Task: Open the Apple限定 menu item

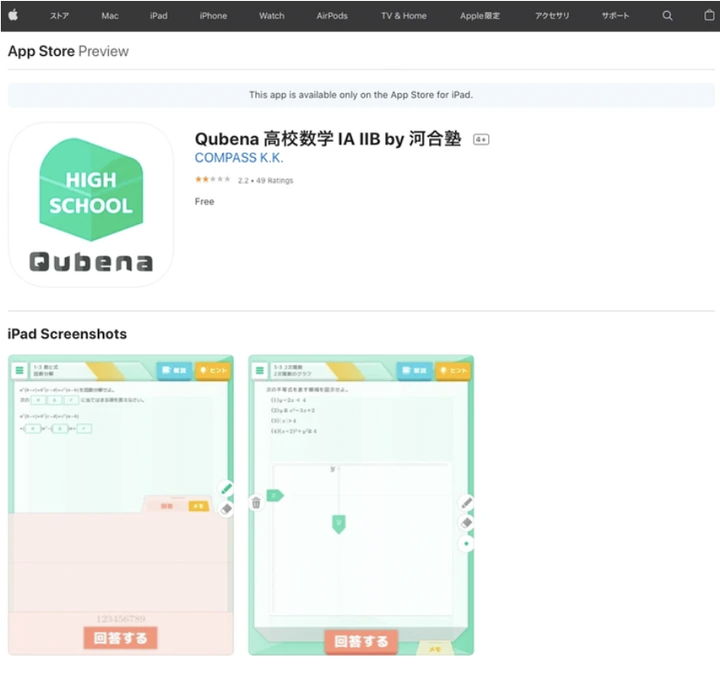Action: coord(480,16)
